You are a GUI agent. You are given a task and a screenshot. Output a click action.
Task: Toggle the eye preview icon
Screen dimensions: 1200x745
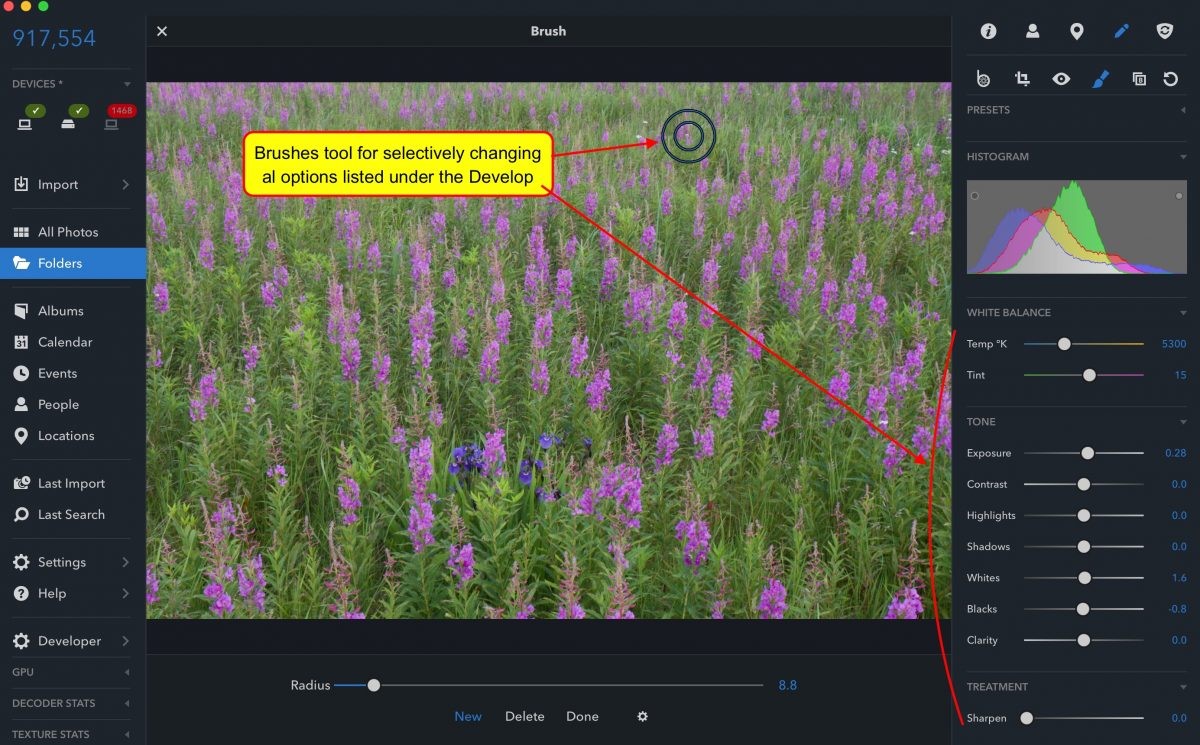coord(1061,79)
